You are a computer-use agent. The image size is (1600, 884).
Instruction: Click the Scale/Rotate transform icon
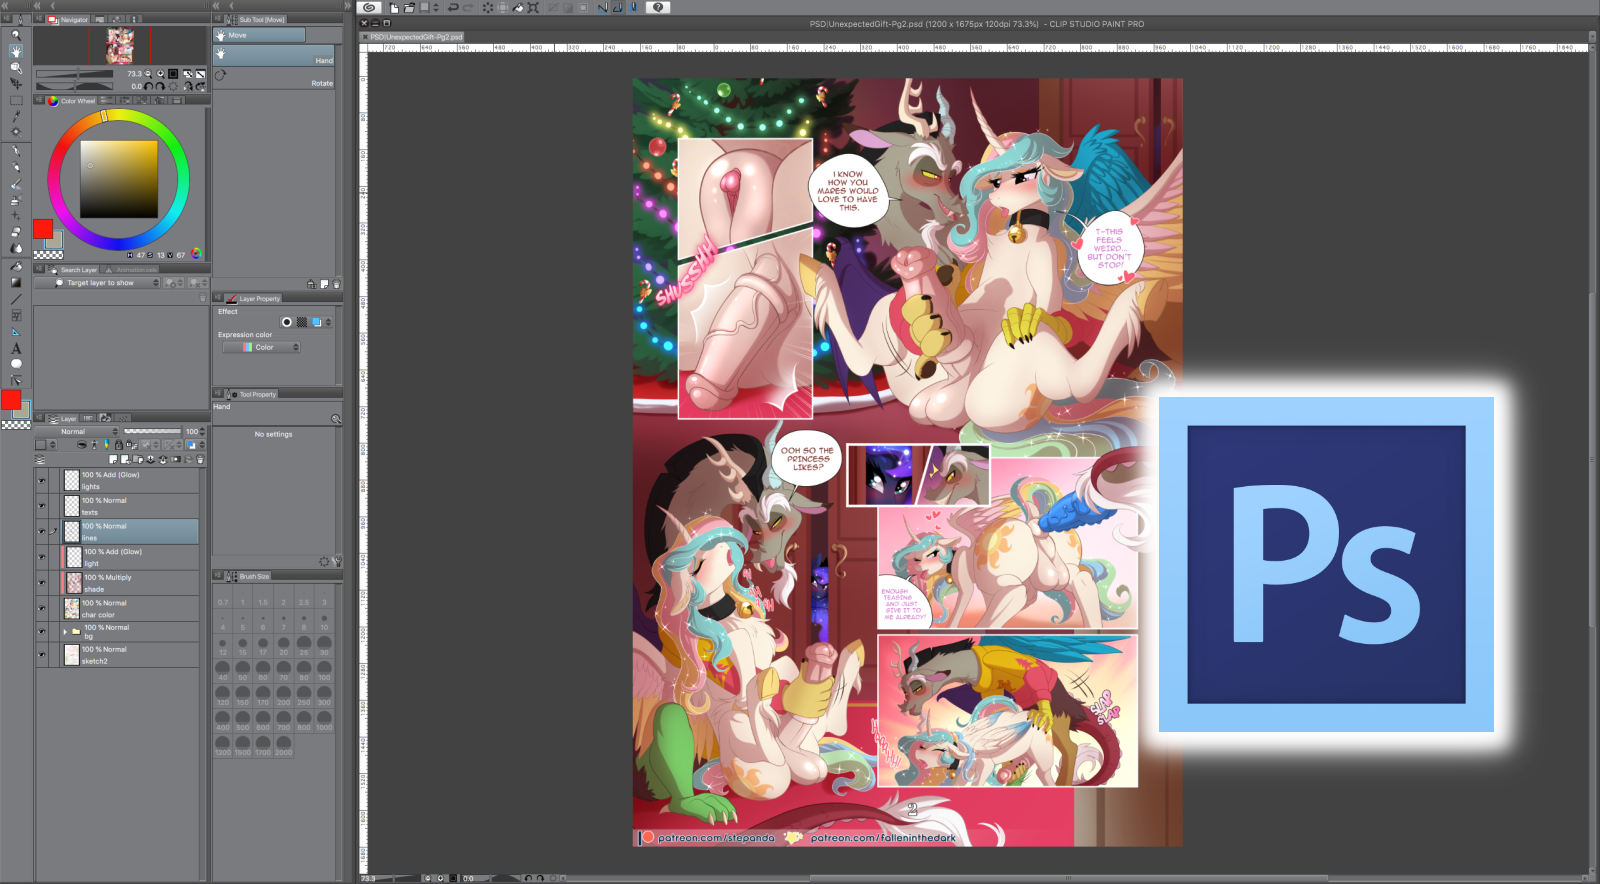pyautogui.click(x=533, y=7)
